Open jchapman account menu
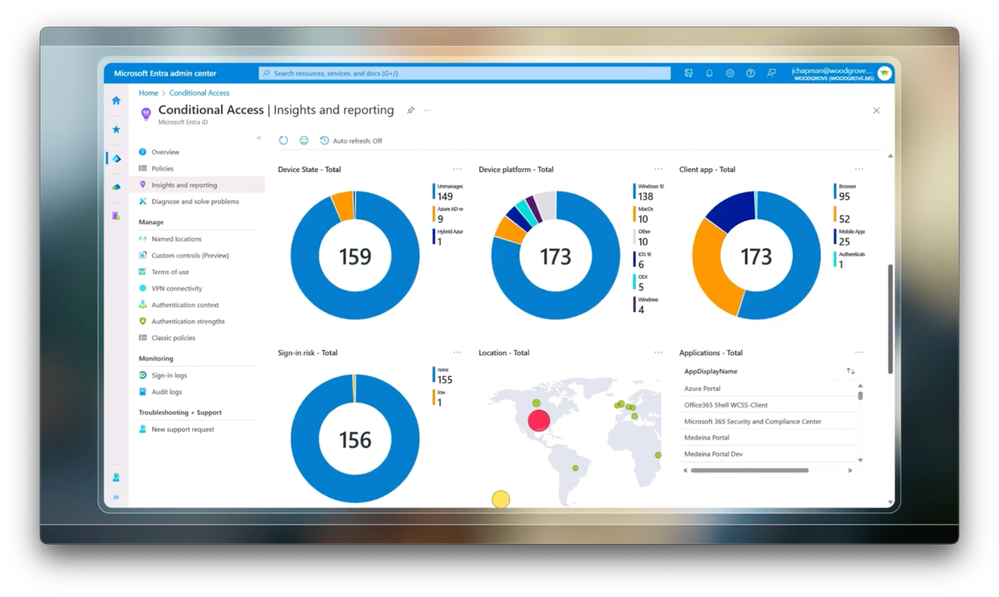999x597 pixels. tap(840, 73)
